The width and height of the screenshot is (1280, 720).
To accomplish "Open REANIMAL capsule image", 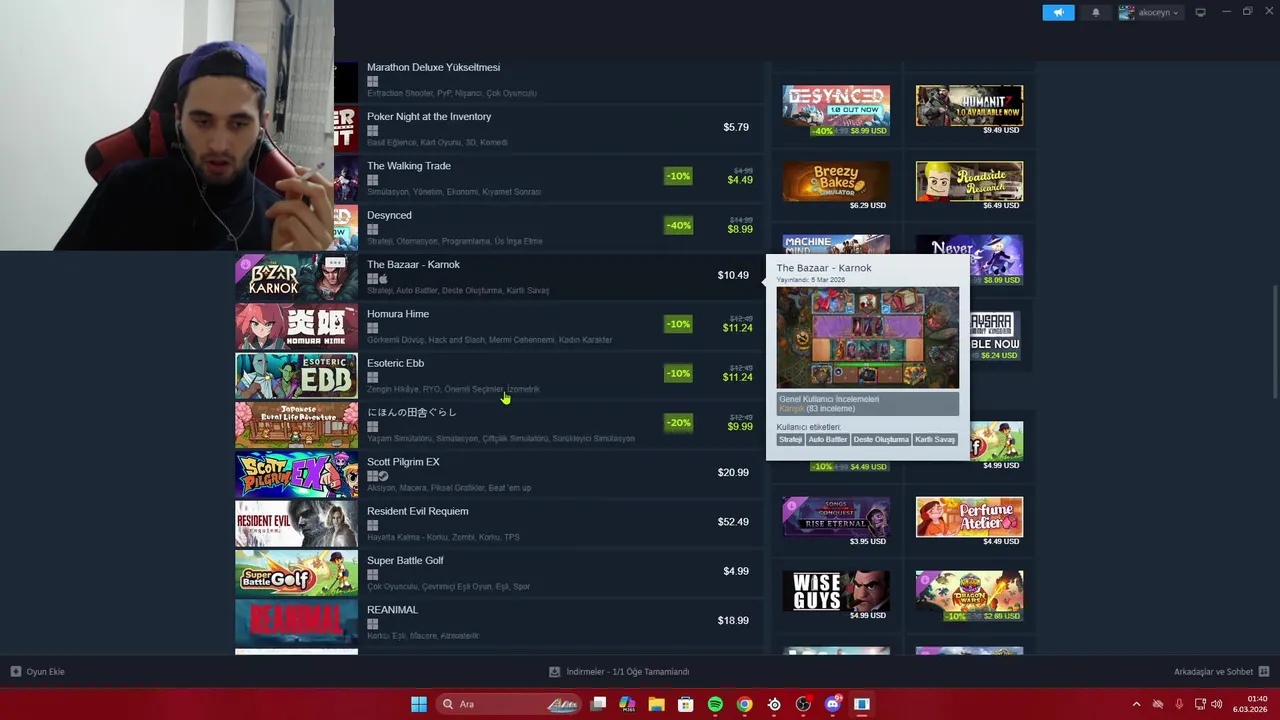I will (296, 622).
